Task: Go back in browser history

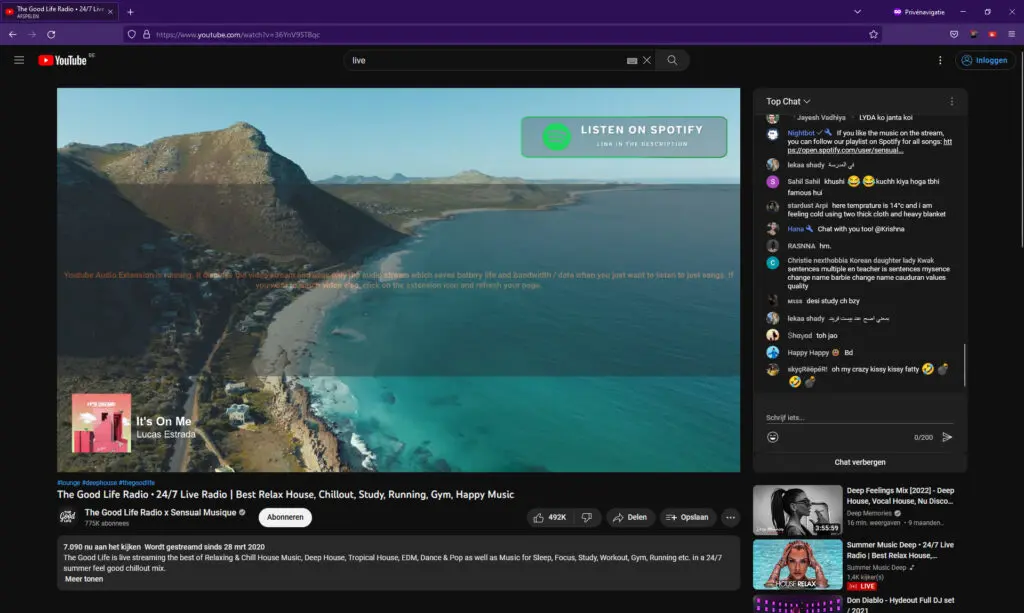Action: pos(12,35)
